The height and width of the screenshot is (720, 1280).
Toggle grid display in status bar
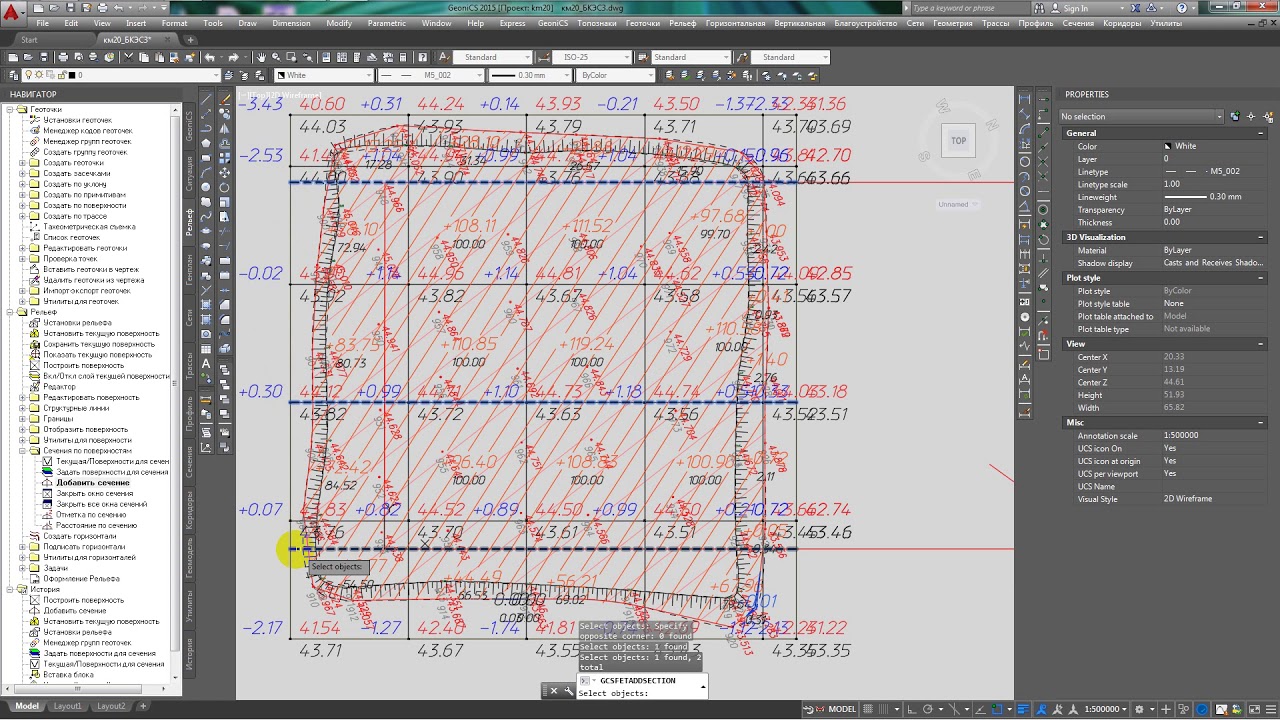point(867,709)
